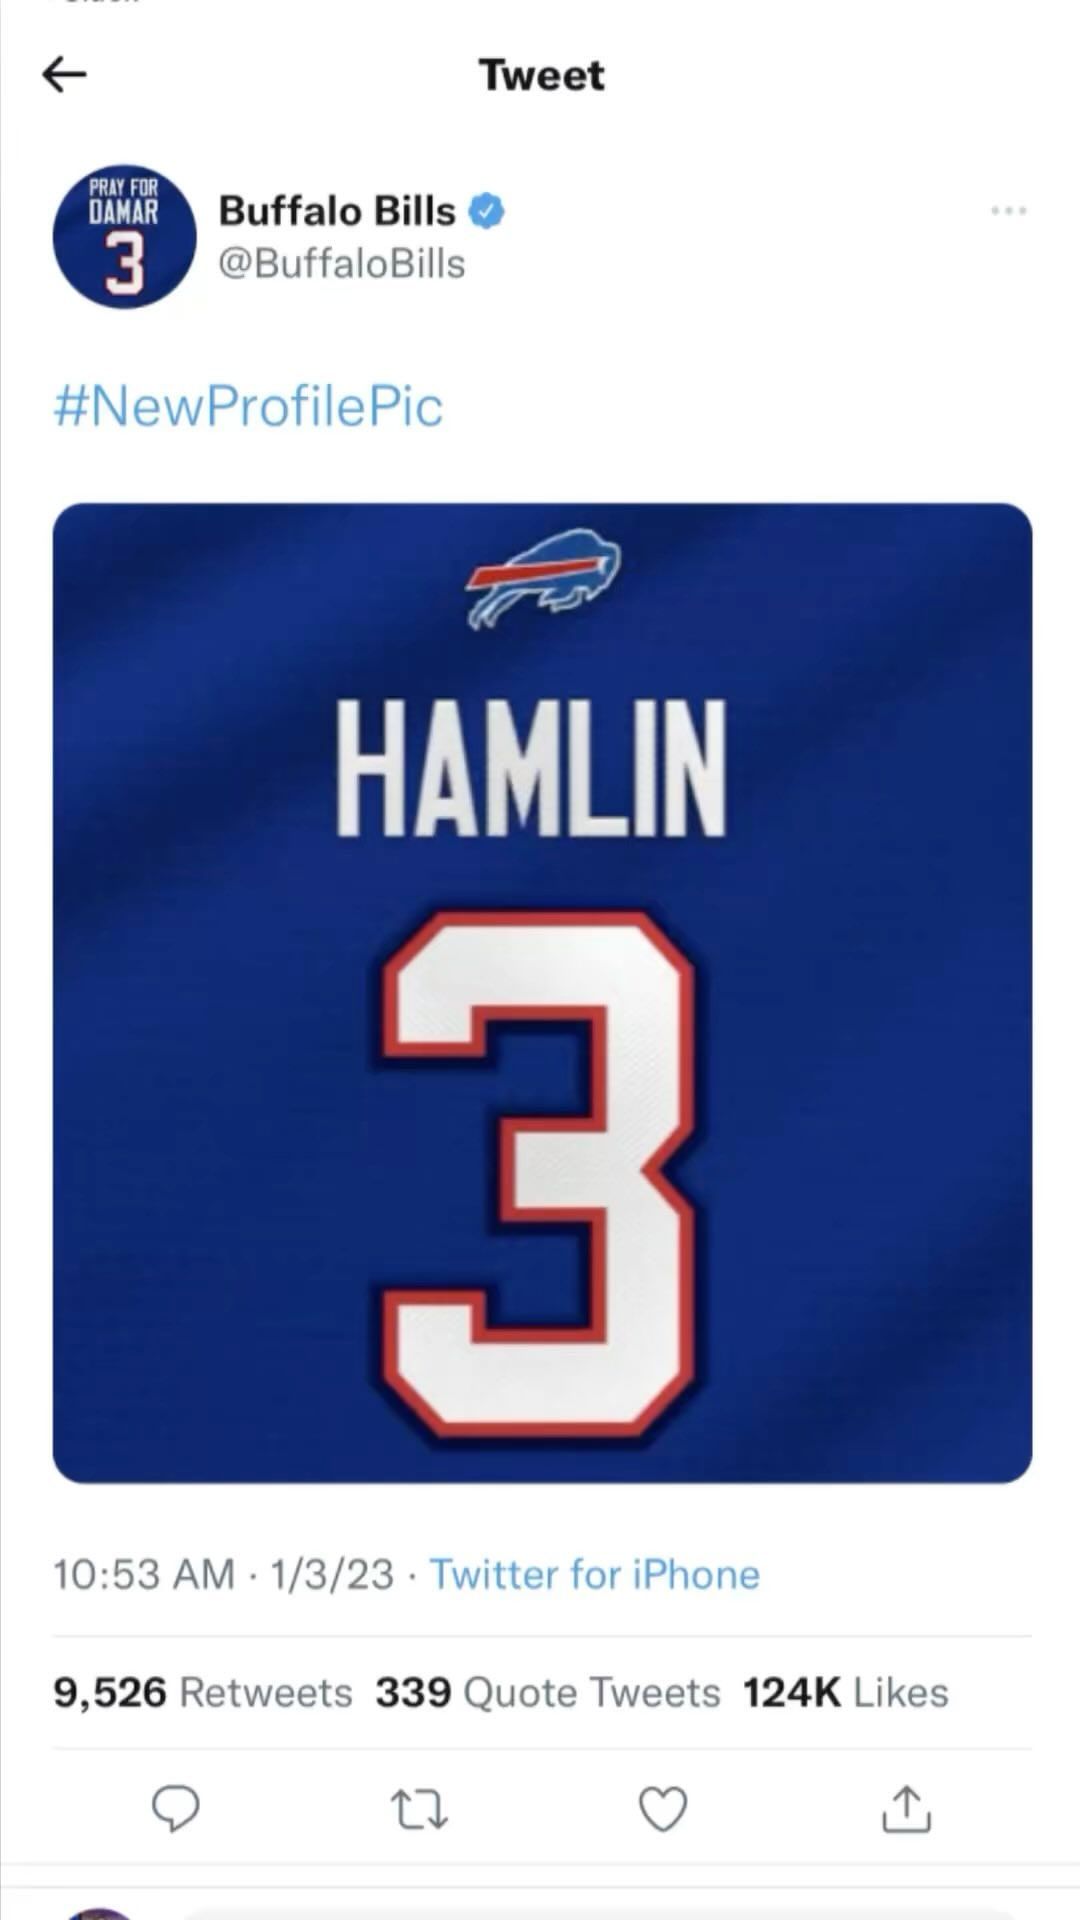View the 124K Likes list
Screen dimensions: 1080x1920
pyautogui.click(x=846, y=1692)
